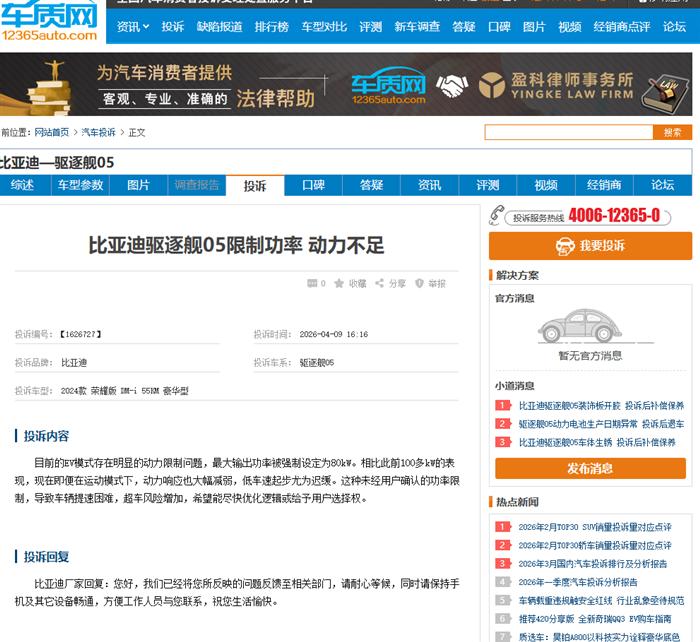The height and width of the screenshot is (642, 700).
Task: Click the comment count icon
Action: 311,284
